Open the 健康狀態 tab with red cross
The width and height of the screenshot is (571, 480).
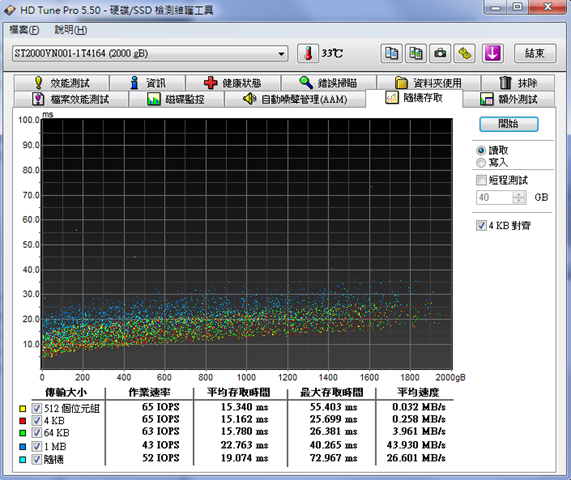pyautogui.click(x=233, y=83)
